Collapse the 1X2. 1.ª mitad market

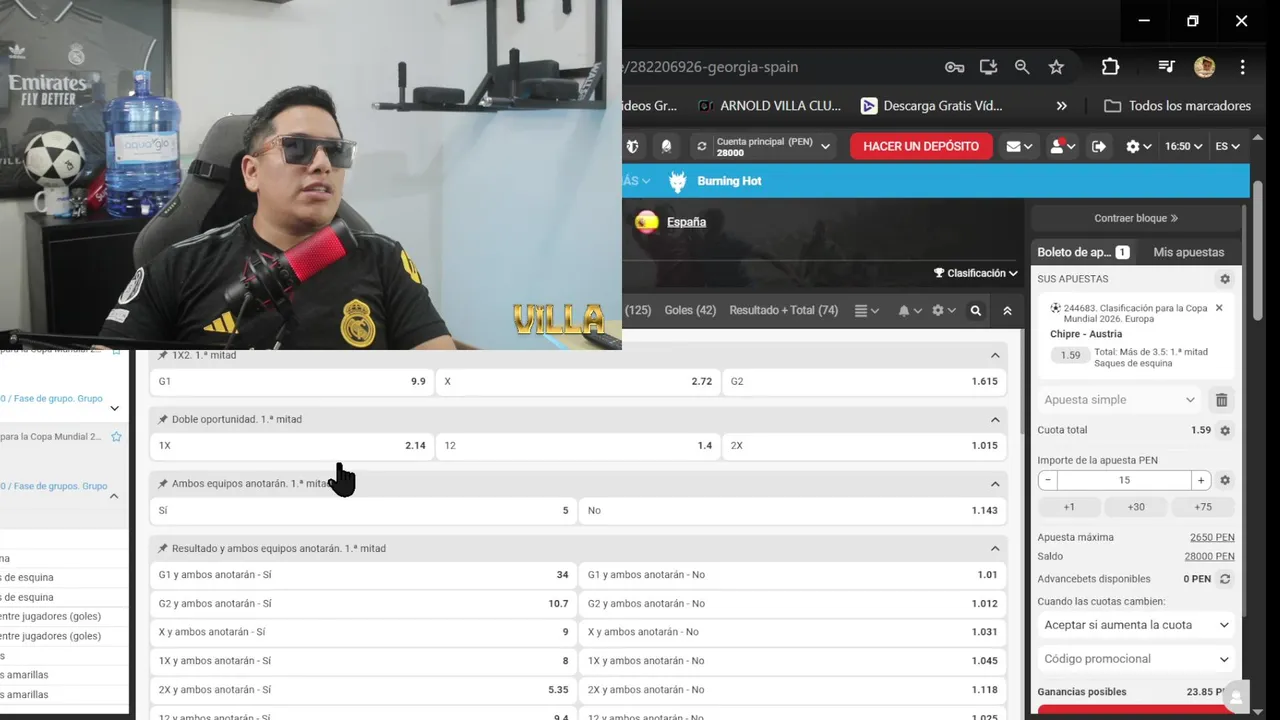[x=995, y=355]
